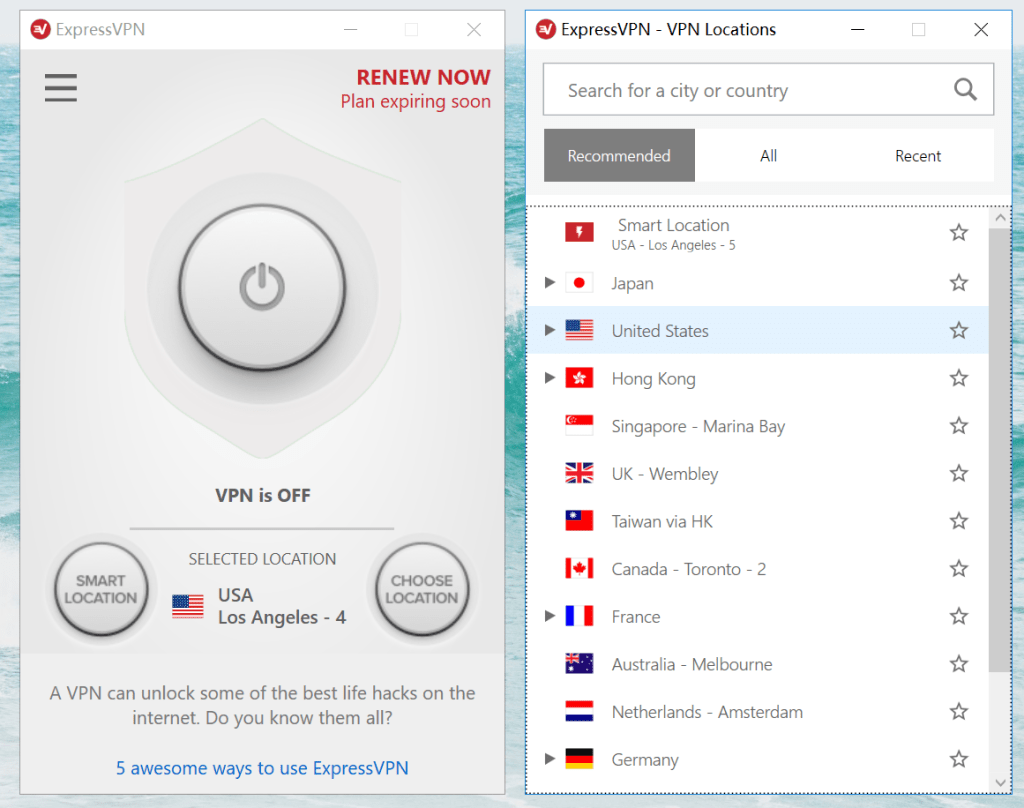1024x808 pixels.
Task: Close the VPN Locations window
Action: (981, 29)
